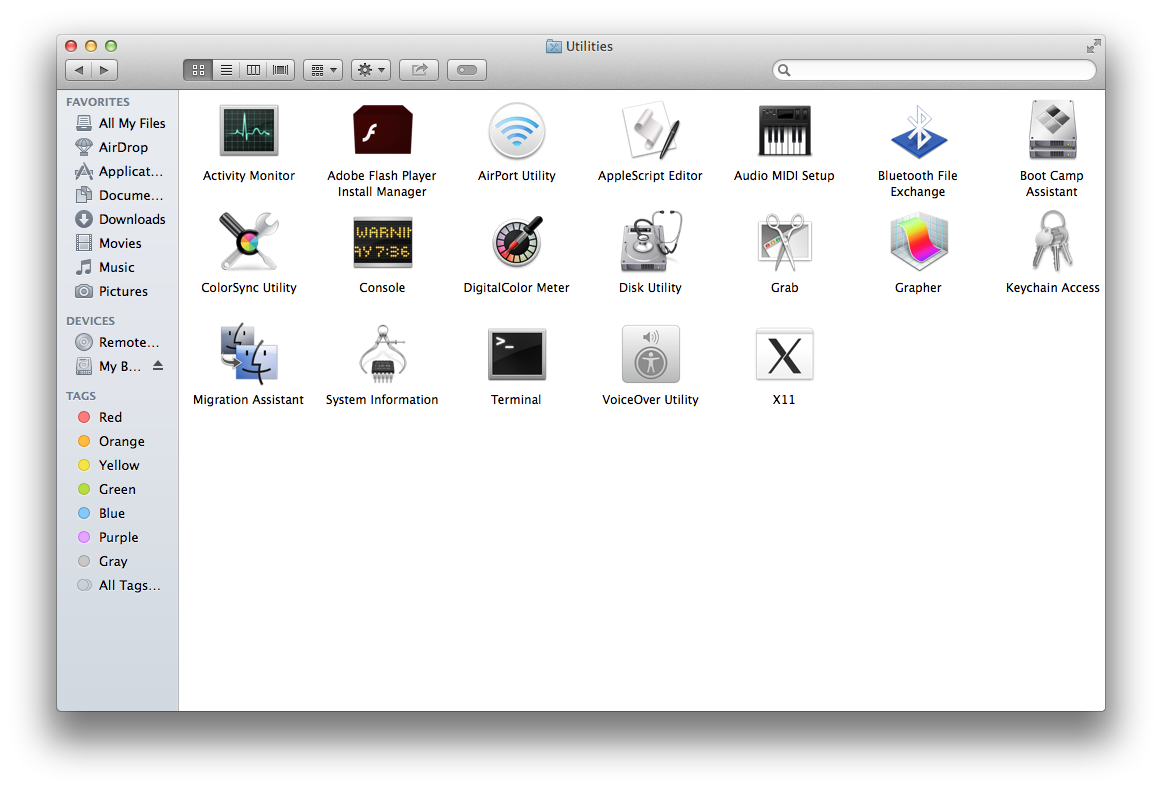
Task: Select Bluetooth File Exchange icon
Action: (918, 132)
